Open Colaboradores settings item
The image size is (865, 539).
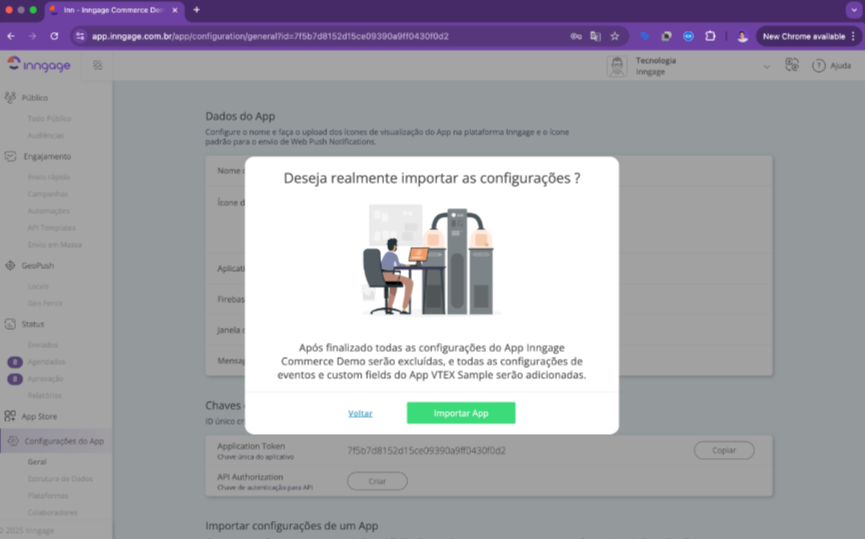52,513
